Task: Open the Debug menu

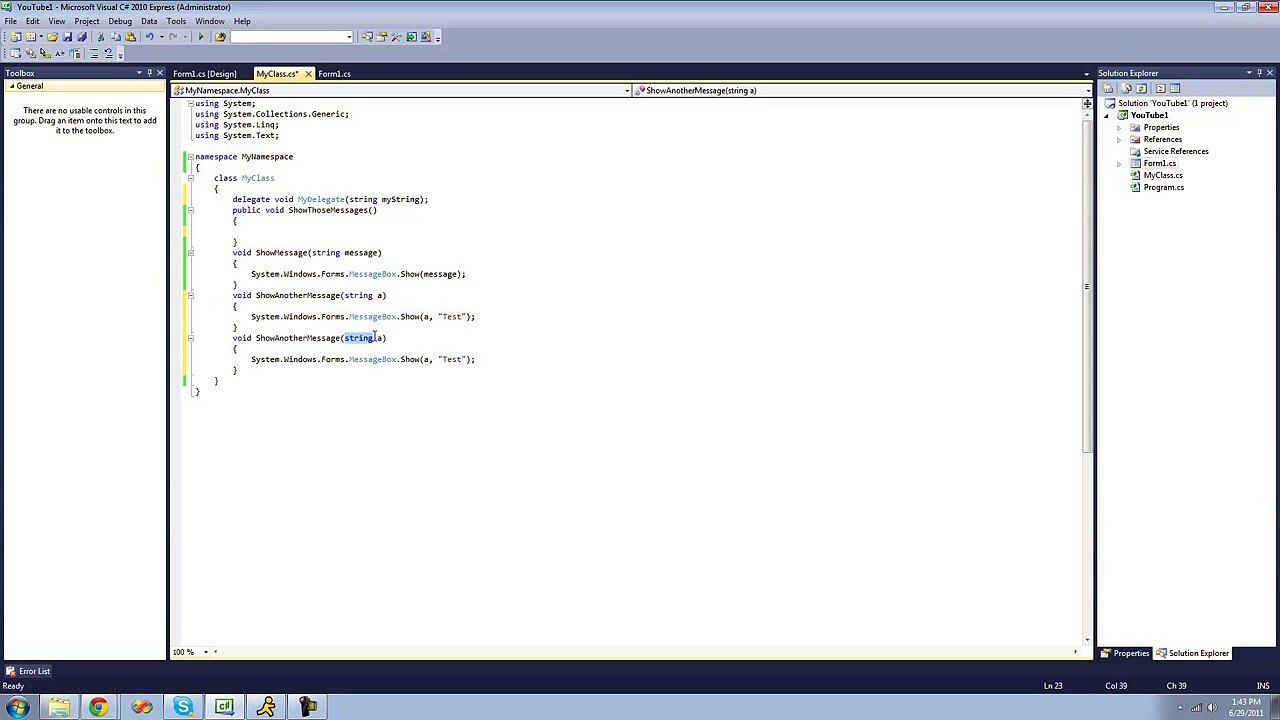Action: pos(120,21)
